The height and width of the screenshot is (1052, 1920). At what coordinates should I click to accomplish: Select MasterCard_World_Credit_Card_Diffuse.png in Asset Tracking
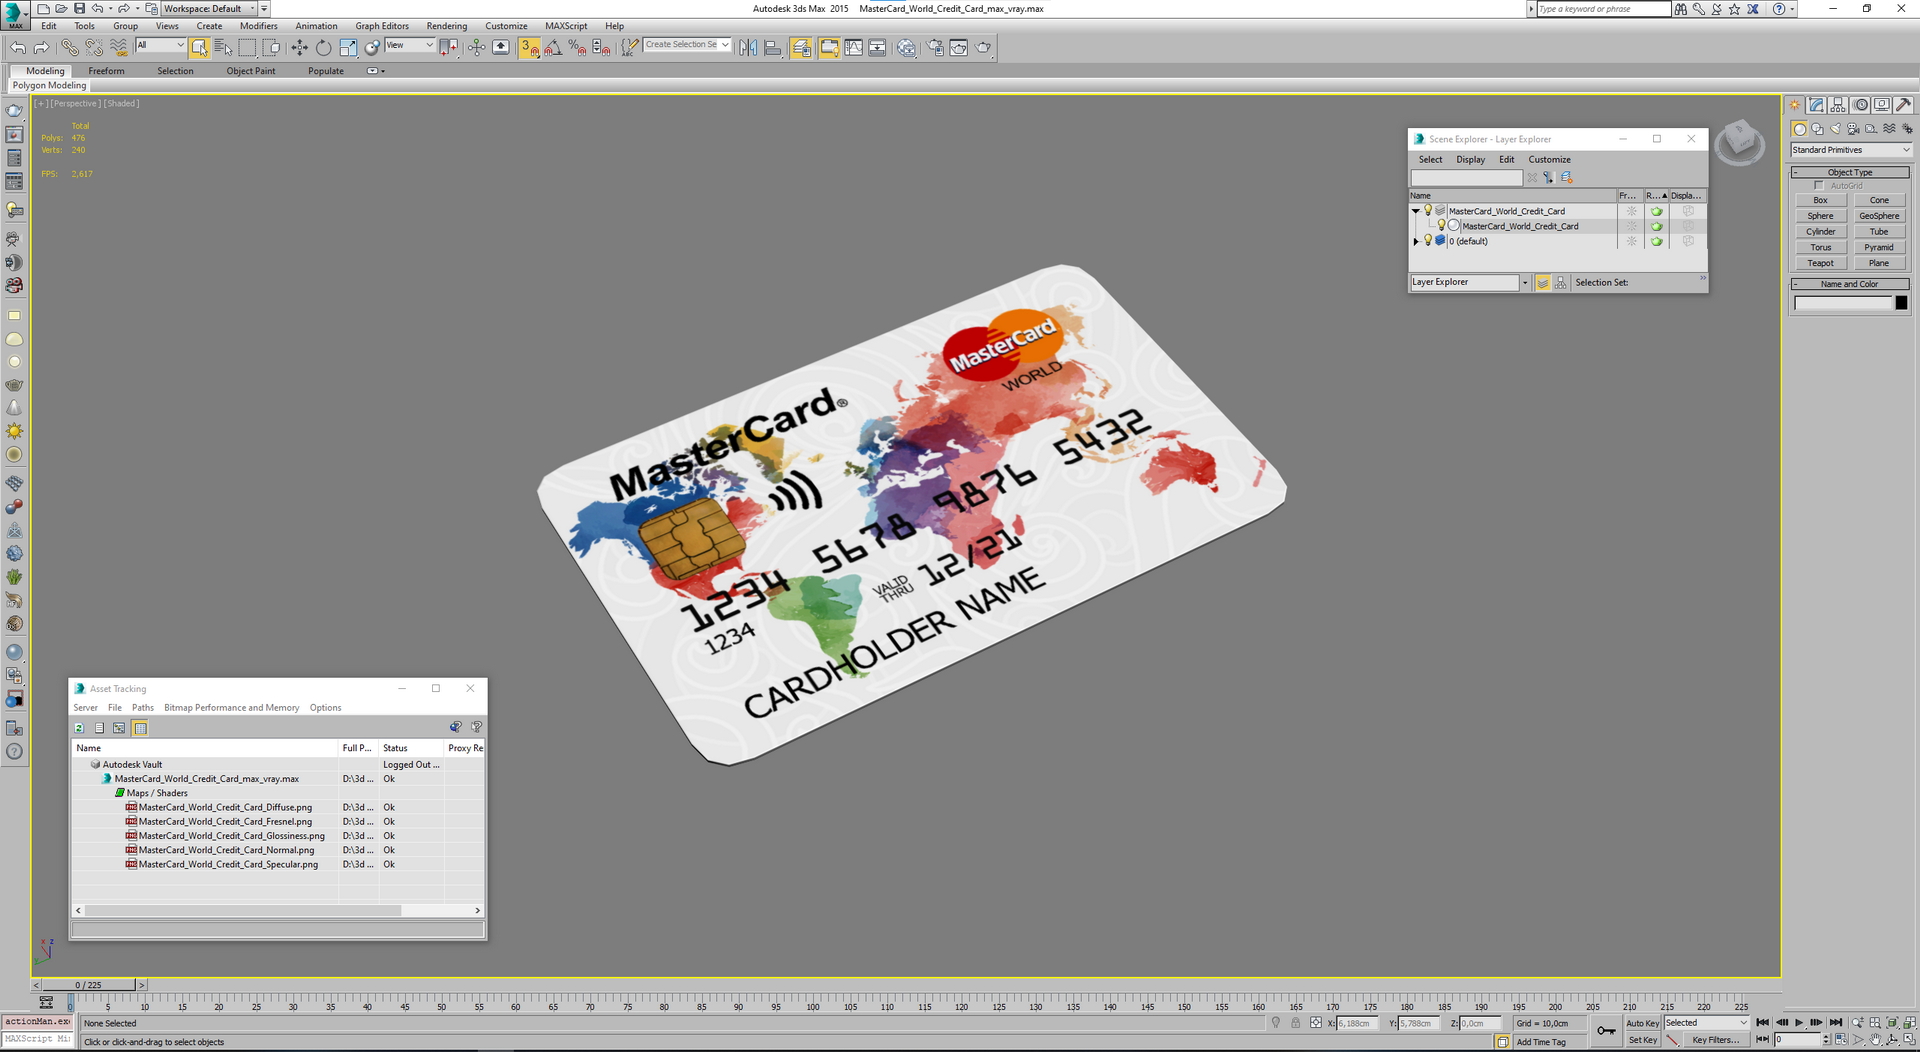pos(225,807)
